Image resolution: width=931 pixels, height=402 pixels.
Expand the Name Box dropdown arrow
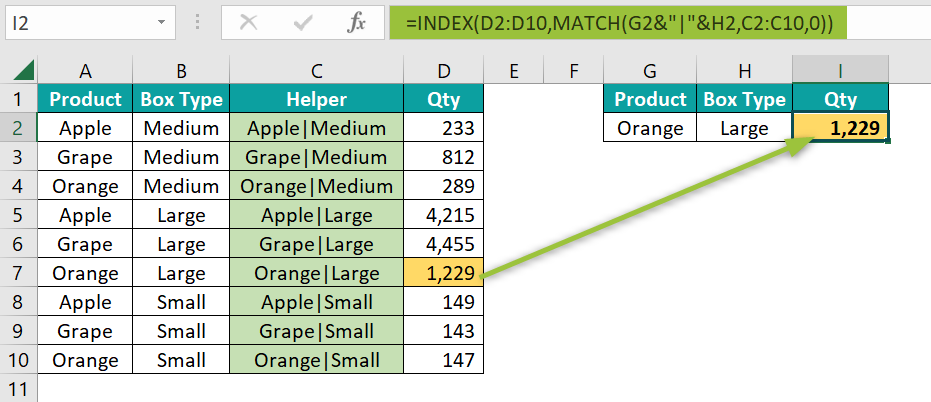161,23
